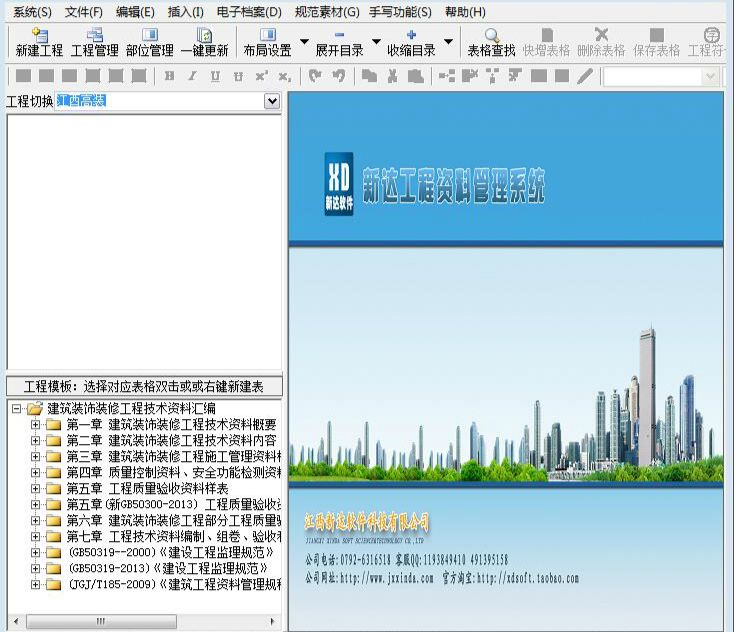Open the 工程切换 project dropdown
The height and width of the screenshot is (632, 734).
(272, 101)
